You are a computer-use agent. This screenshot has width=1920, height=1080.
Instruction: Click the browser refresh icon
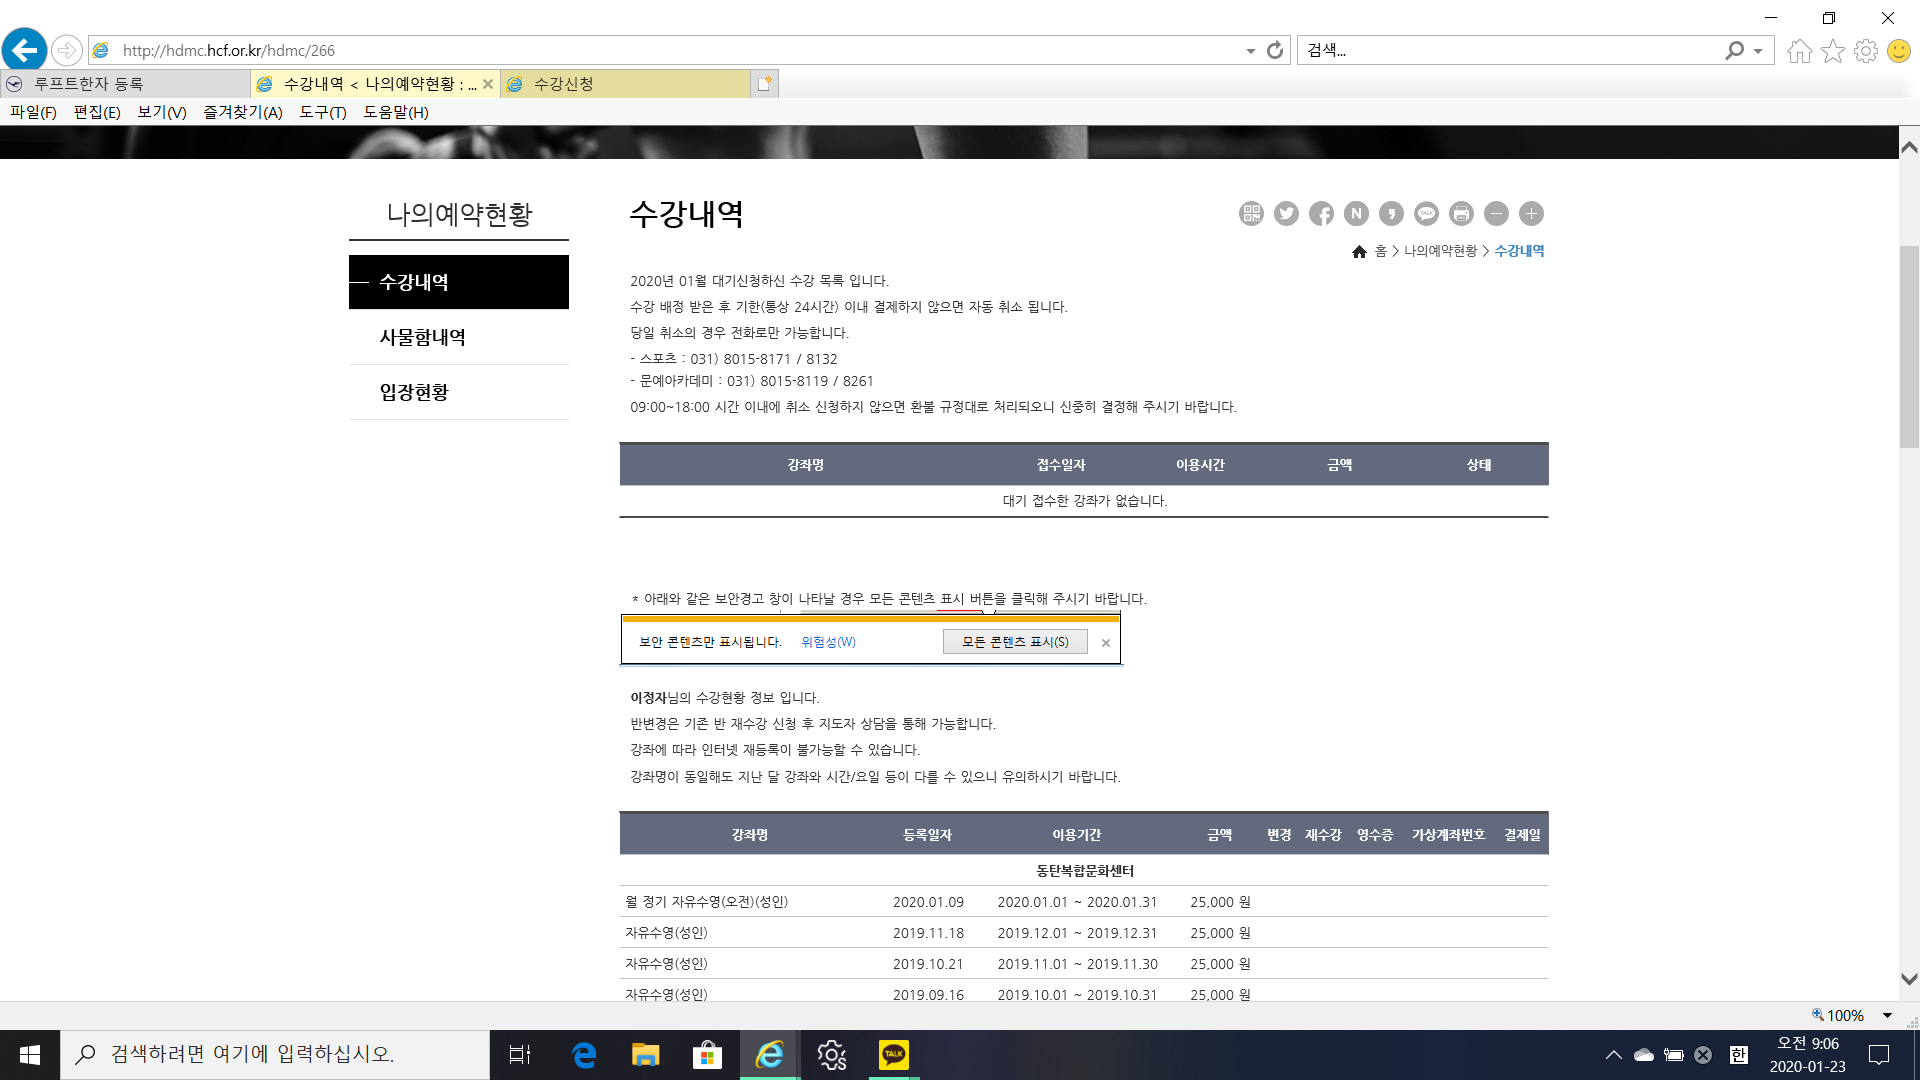pos(1275,50)
